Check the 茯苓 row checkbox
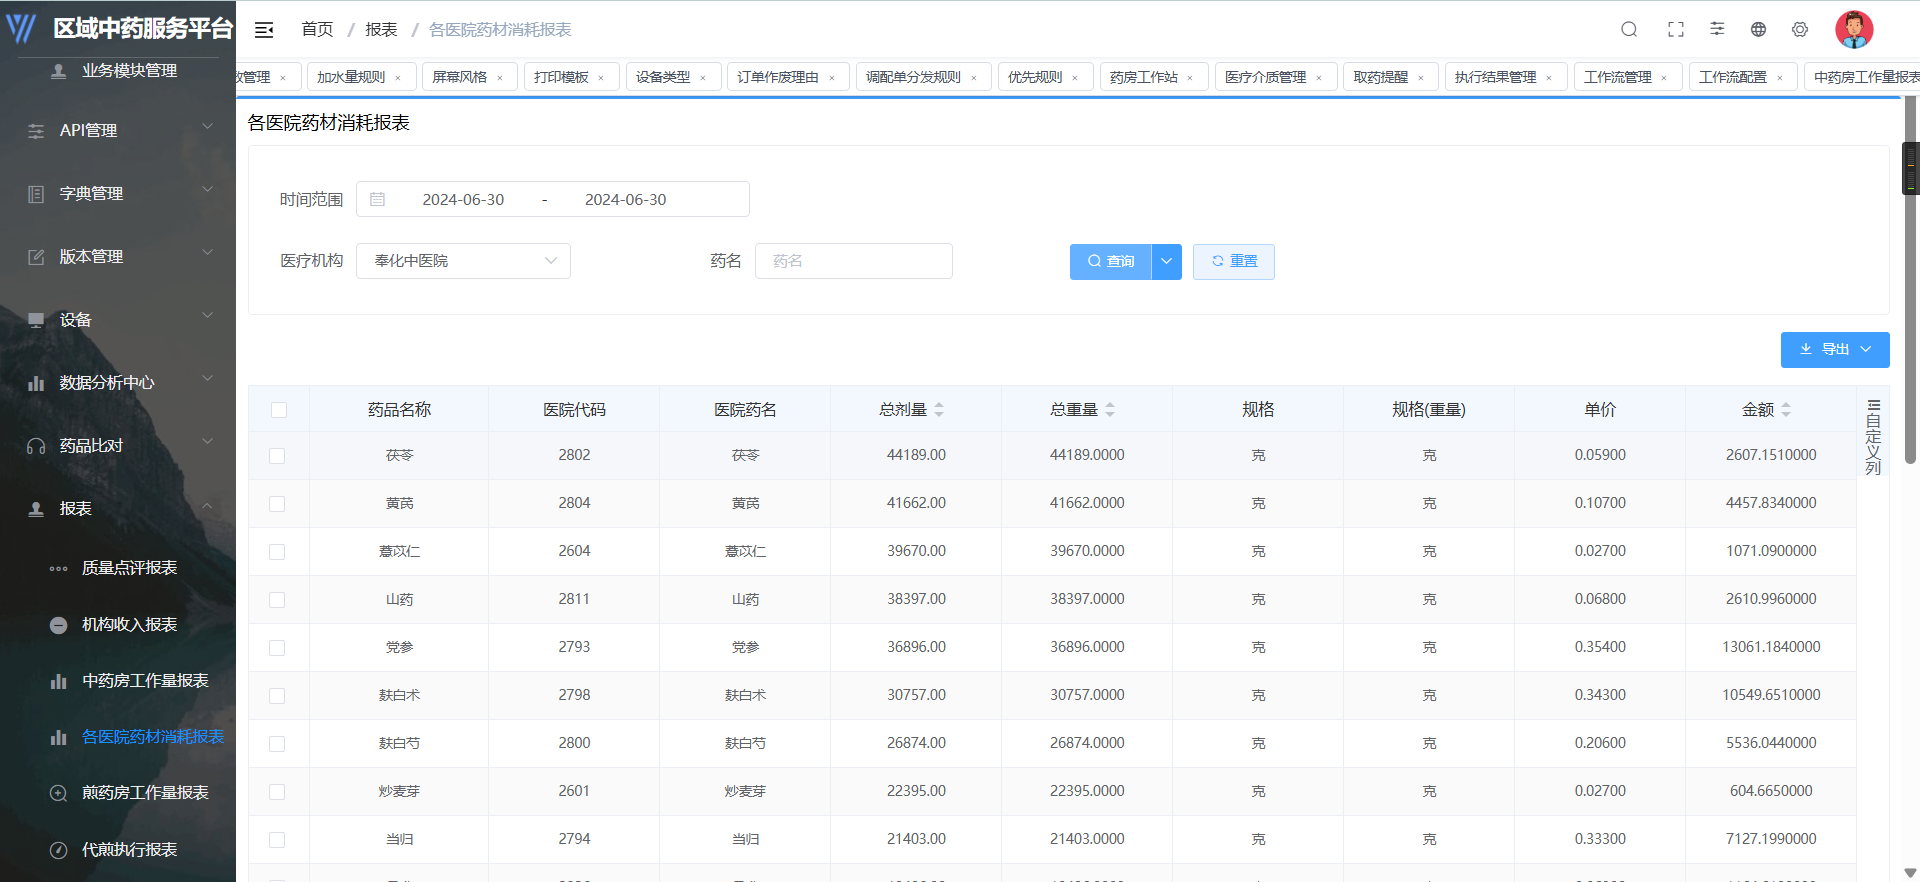 click(x=277, y=456)
